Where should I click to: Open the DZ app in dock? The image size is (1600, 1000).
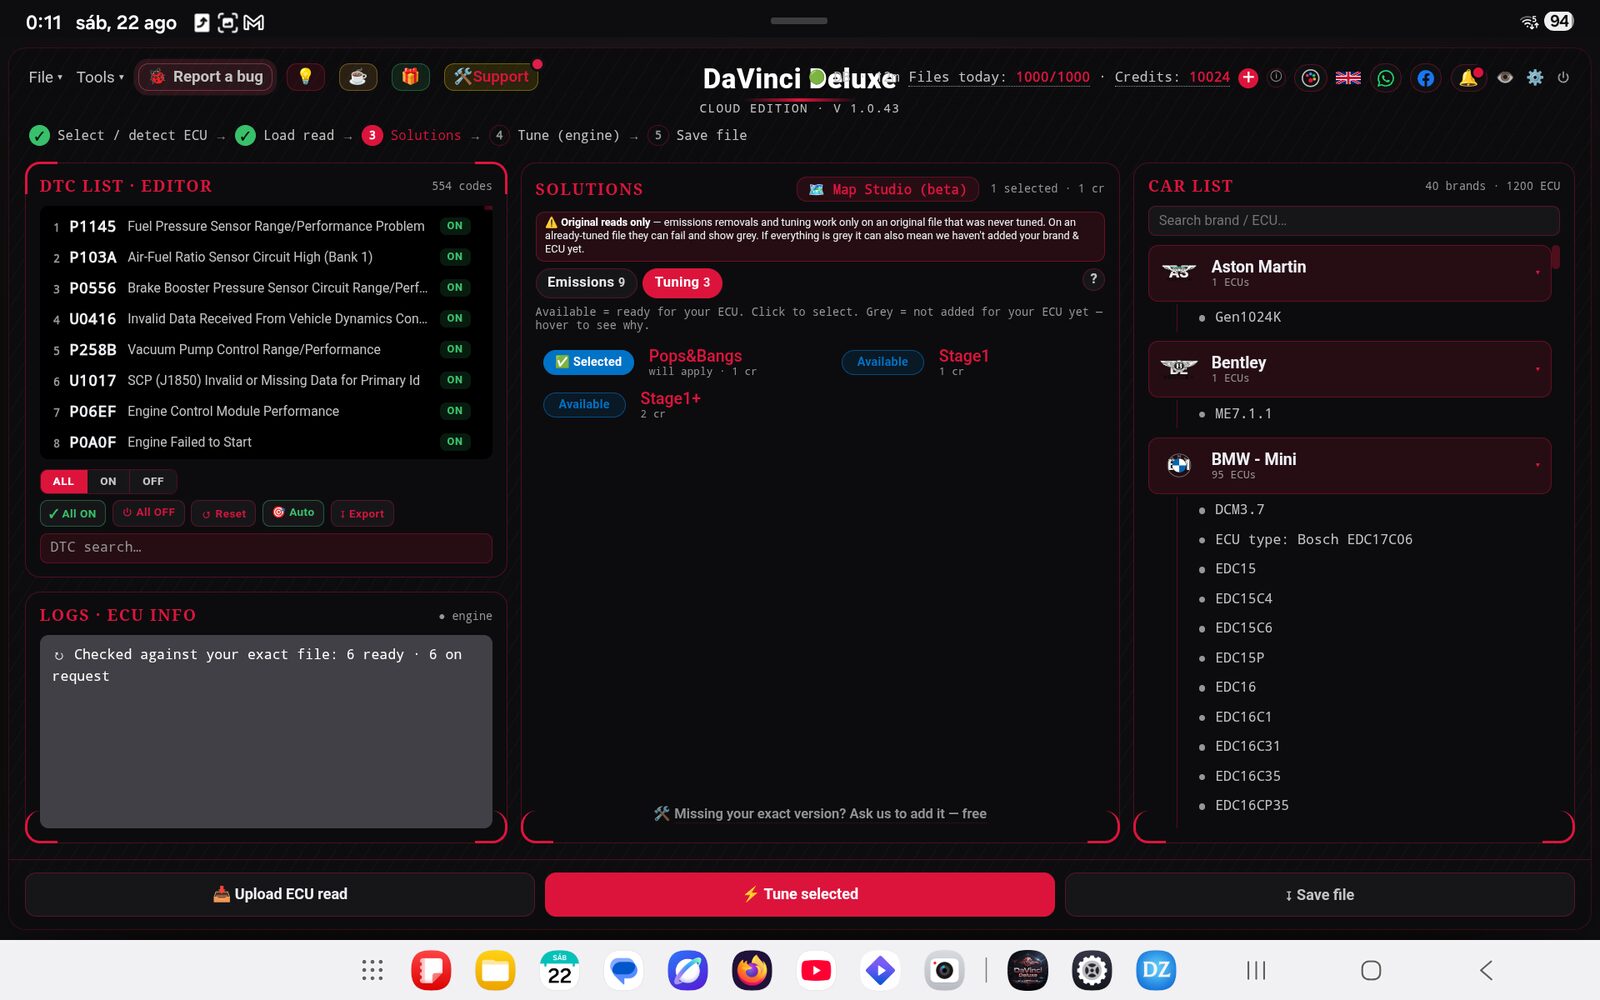point(1156,970)
